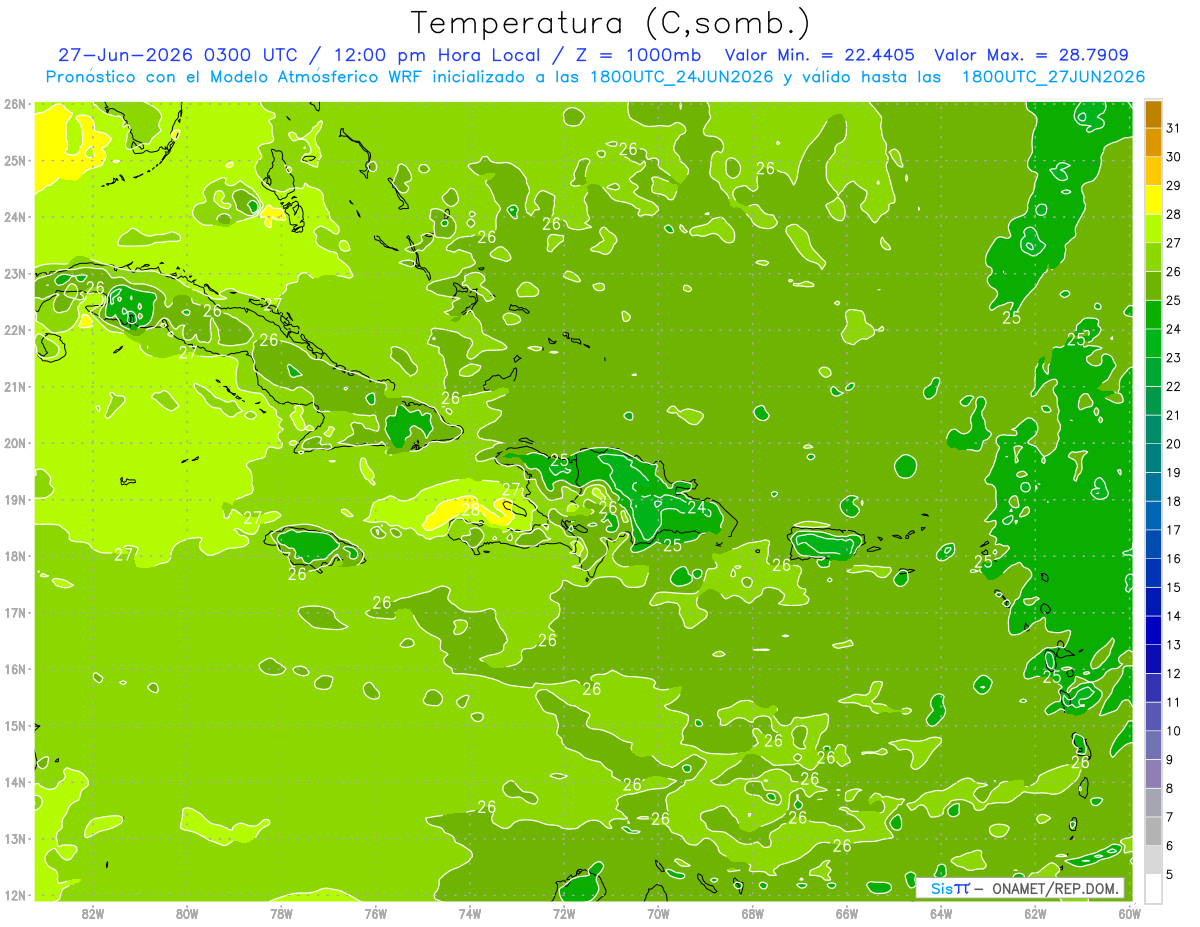This screenshot has width=1200, height=927.
Task: Click the 66W longitude axis label
Action: 847,913
